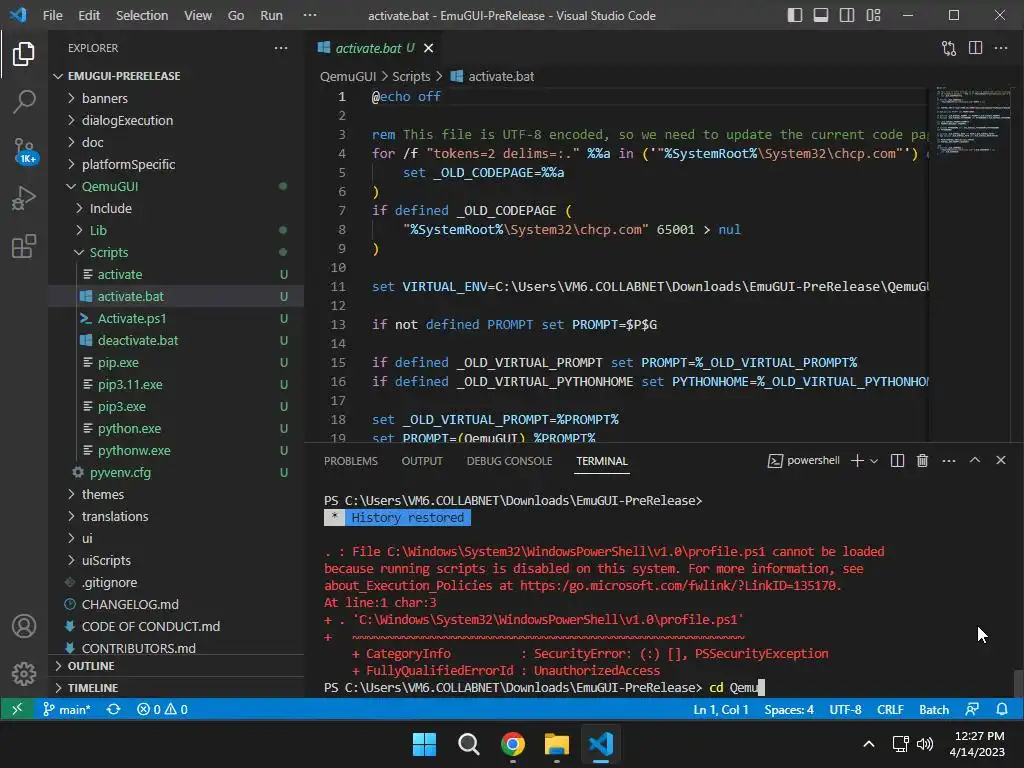Viewport: 1024px width, 768px height.
Task: Click Ln 1, Col 1 to go to line
Action: coord(721,709)
